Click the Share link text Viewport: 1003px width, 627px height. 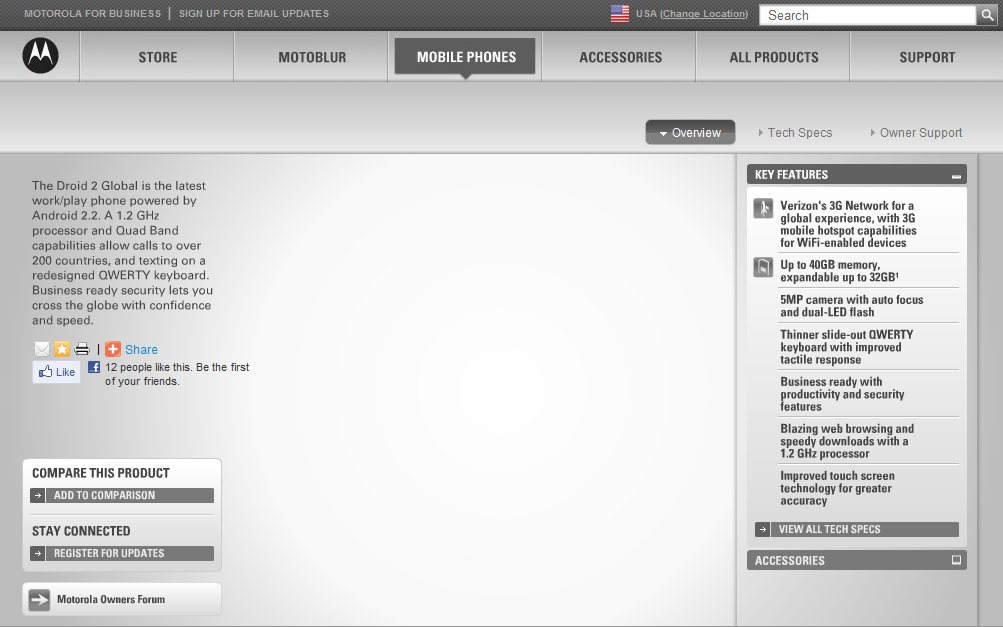point(141,349)
